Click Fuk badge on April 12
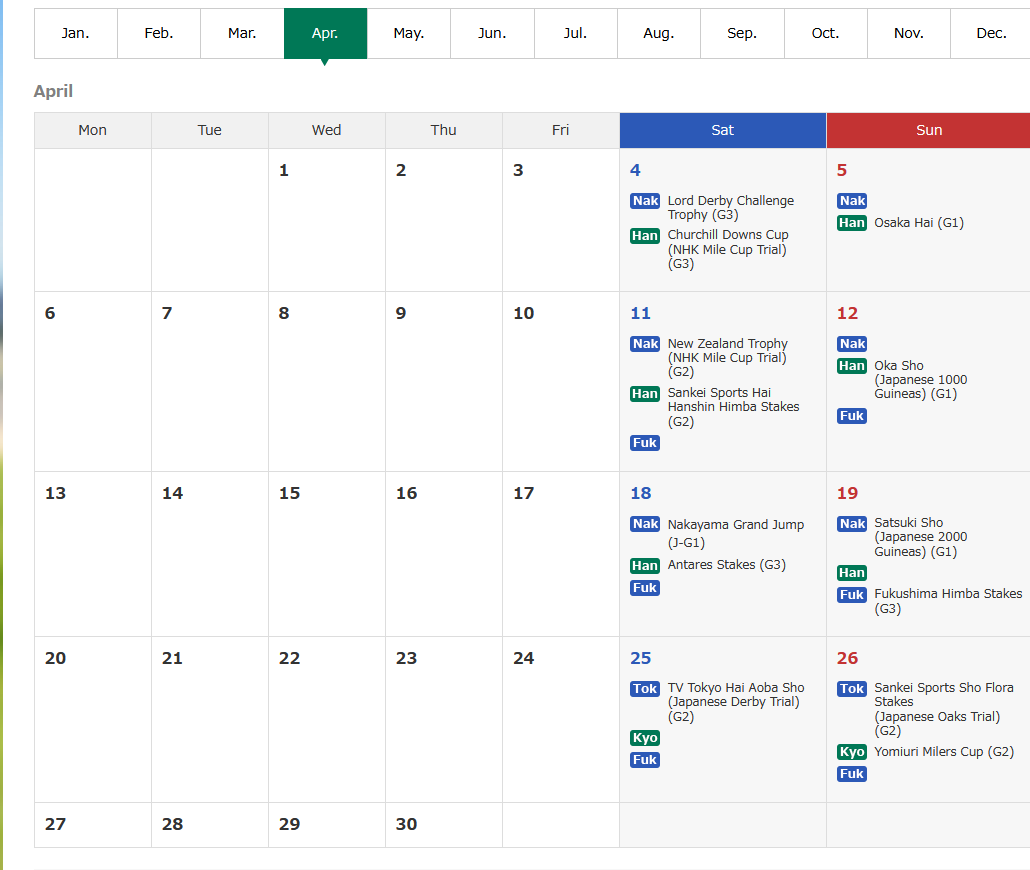1030x870 pixels. click(852, 416)
